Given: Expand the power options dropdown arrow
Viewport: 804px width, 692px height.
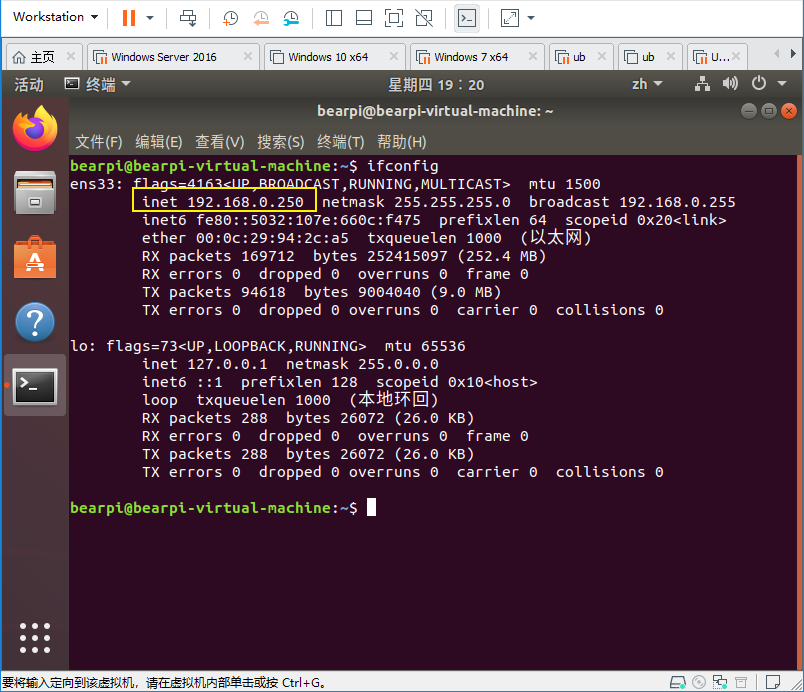Looking at the screenshot, I should 150,18.
